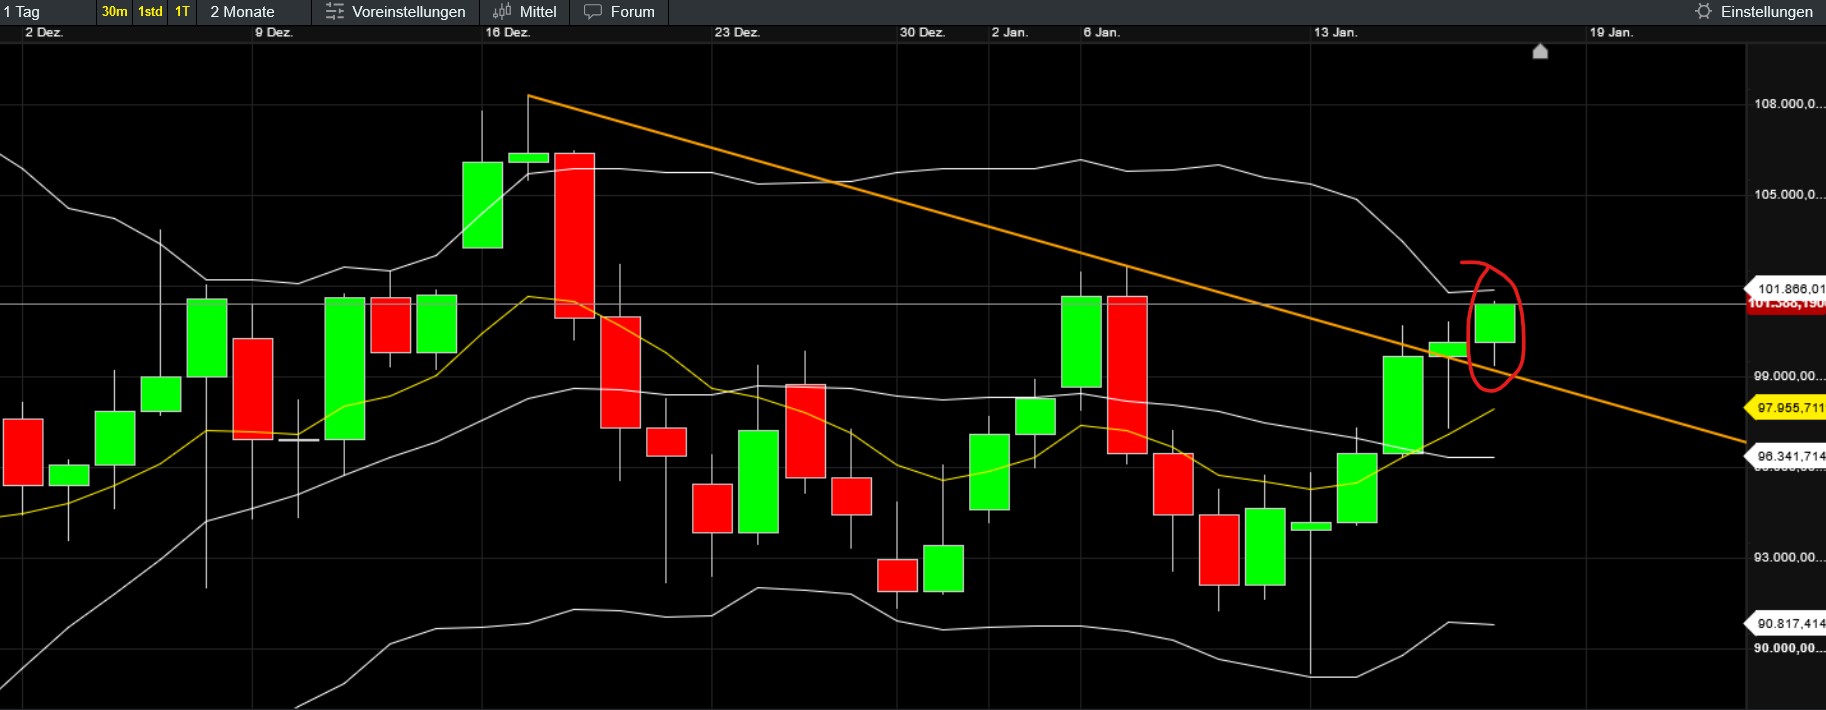
Task: Click the 105.000,0 price axis label
Action: click(1788, 194)
